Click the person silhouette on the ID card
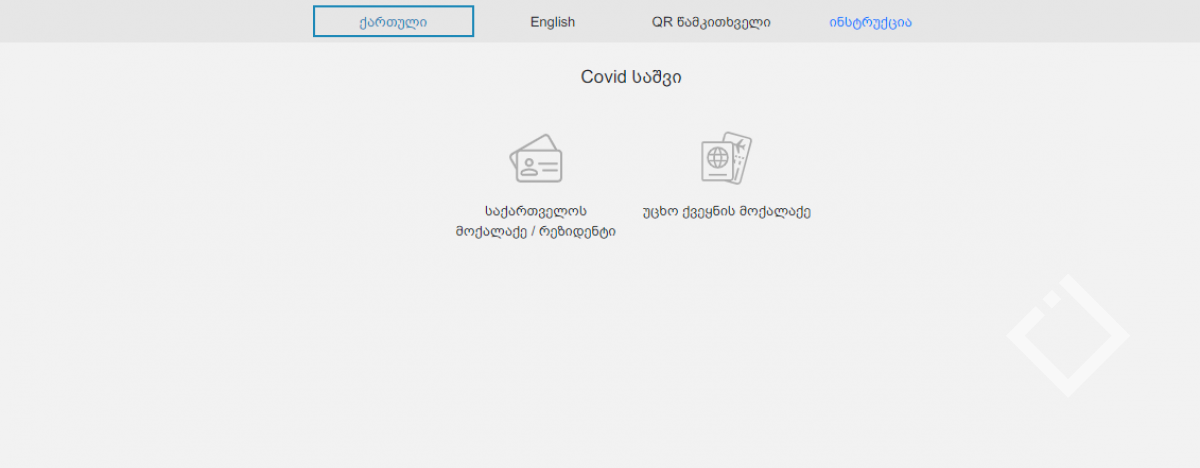 coord(527,166)
